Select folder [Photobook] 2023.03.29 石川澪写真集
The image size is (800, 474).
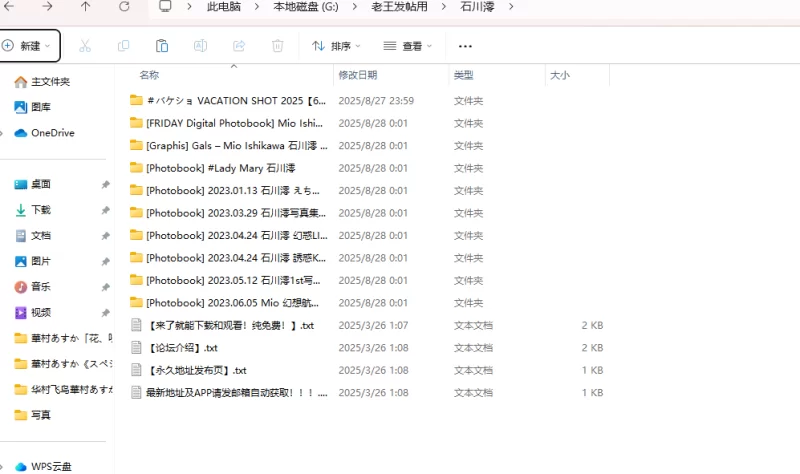(x=228, y=213)
